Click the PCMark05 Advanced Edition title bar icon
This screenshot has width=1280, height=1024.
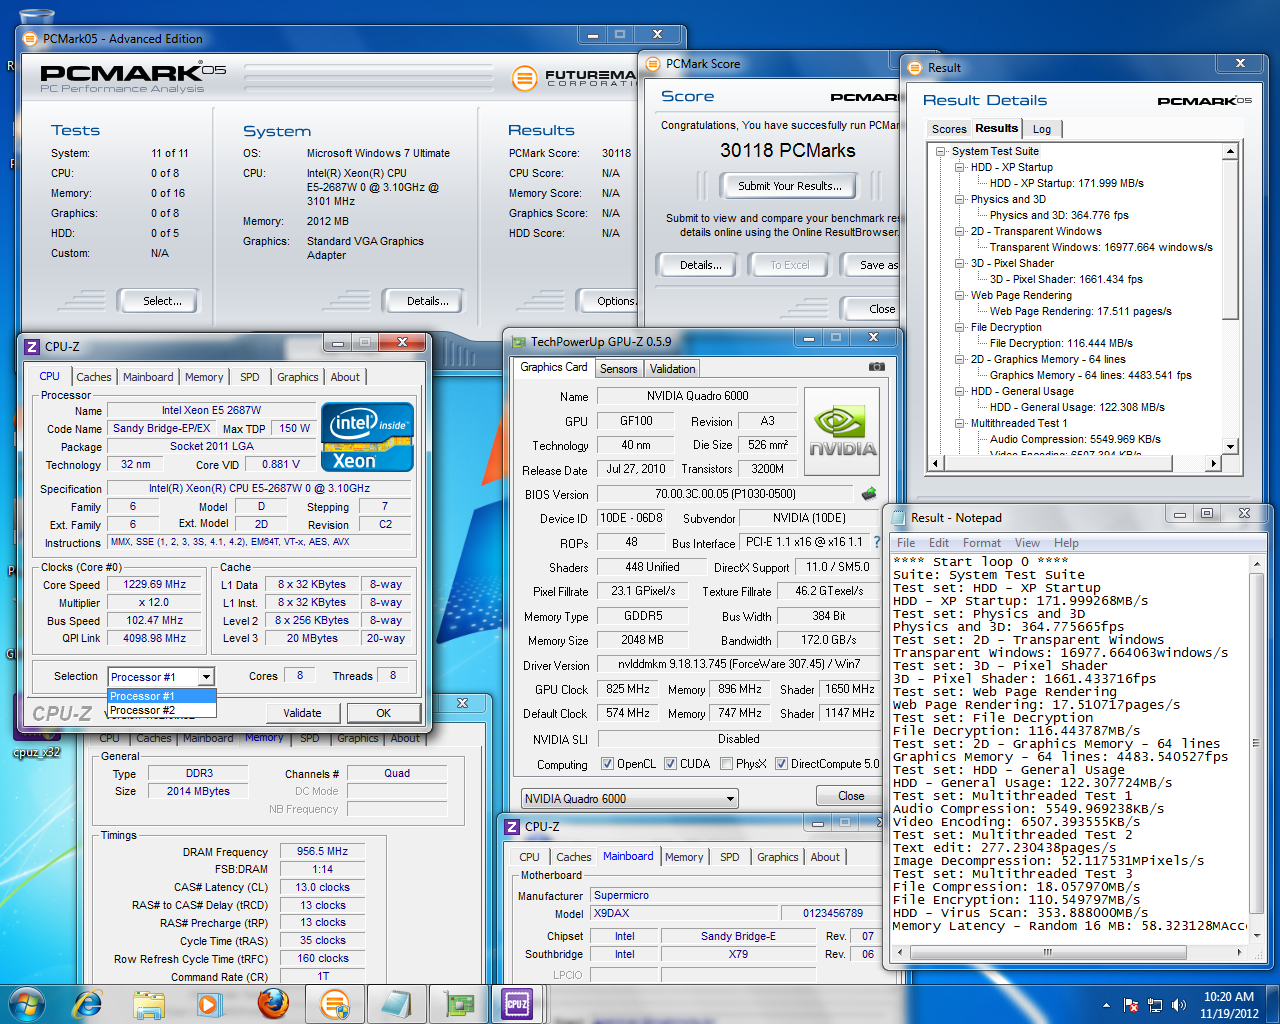click(x=29, y=38)
